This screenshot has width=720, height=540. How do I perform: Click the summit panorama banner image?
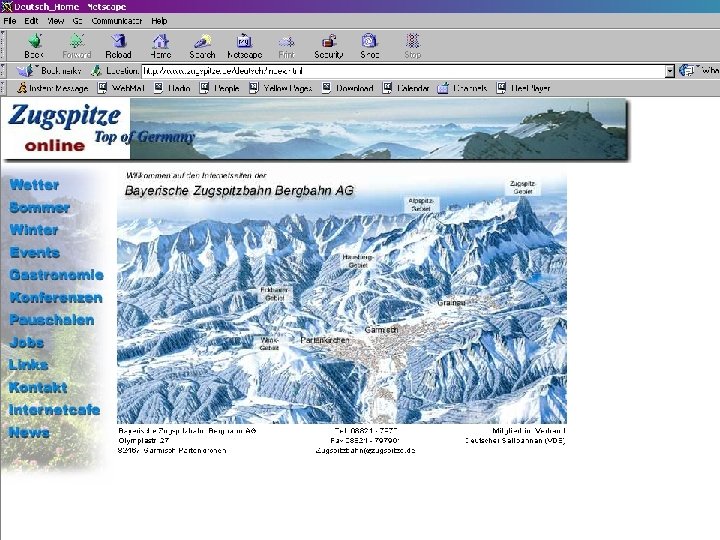tap(378, 129)
